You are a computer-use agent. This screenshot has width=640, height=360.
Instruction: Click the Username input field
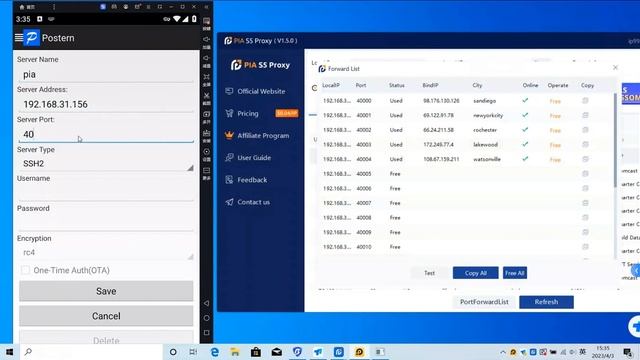click(x=106, y=193)
